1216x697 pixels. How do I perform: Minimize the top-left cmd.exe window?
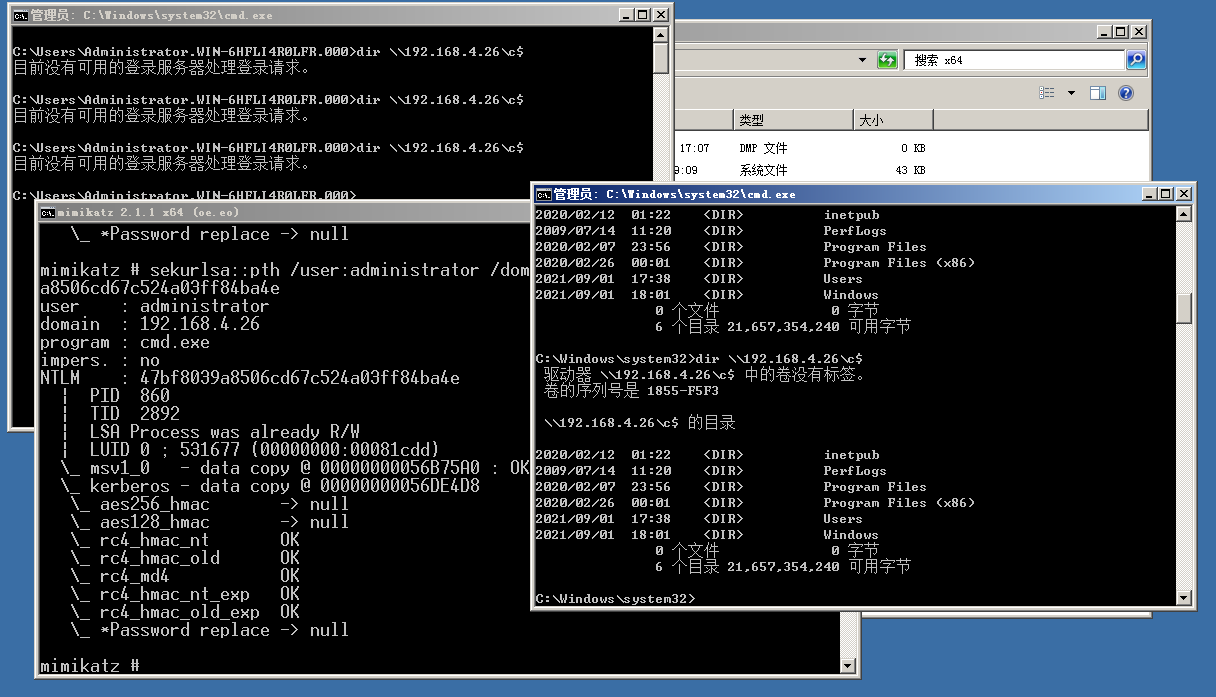tap(627, 15)
